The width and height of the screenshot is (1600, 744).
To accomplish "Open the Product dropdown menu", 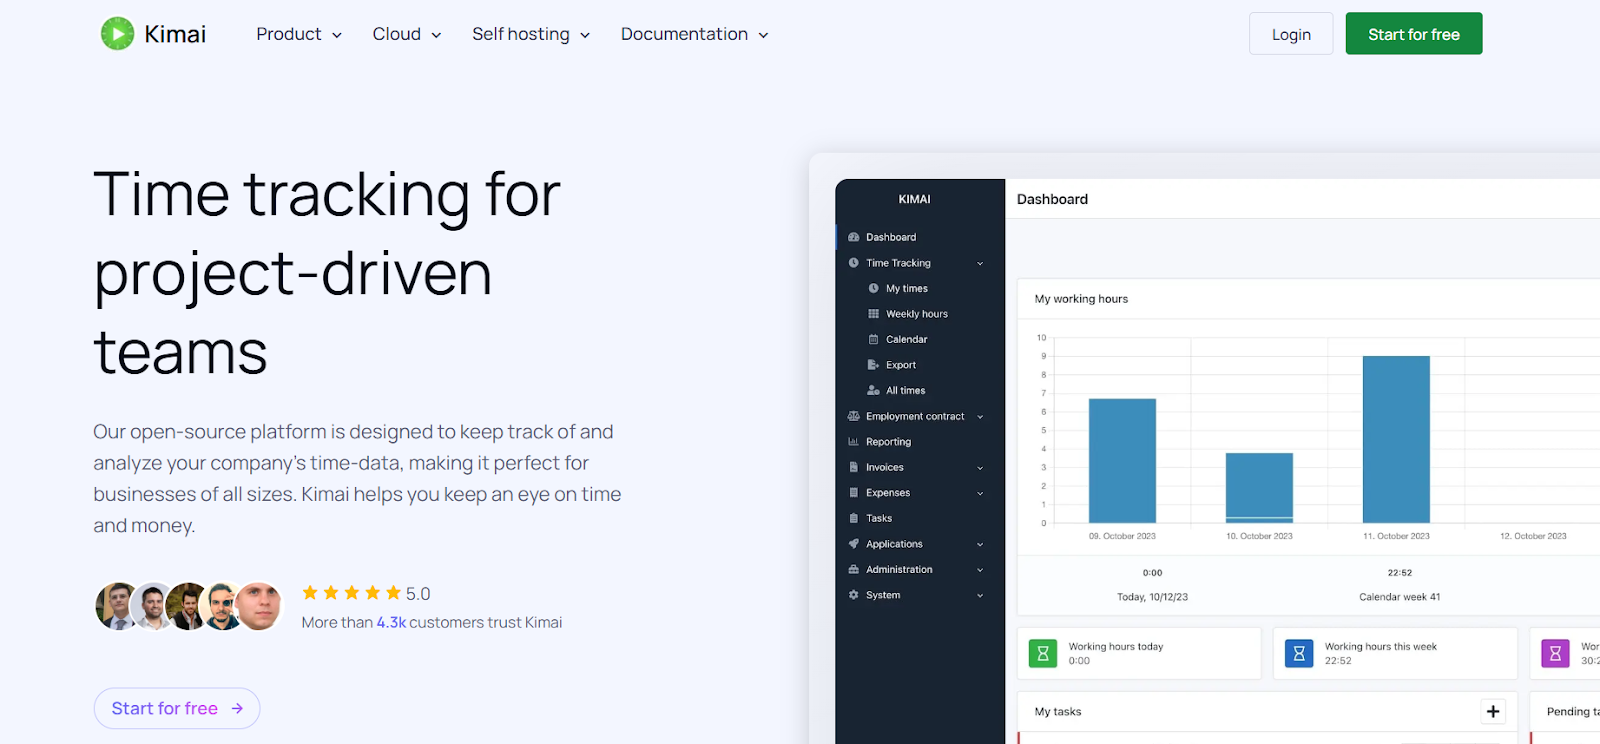I will (299, 34).
